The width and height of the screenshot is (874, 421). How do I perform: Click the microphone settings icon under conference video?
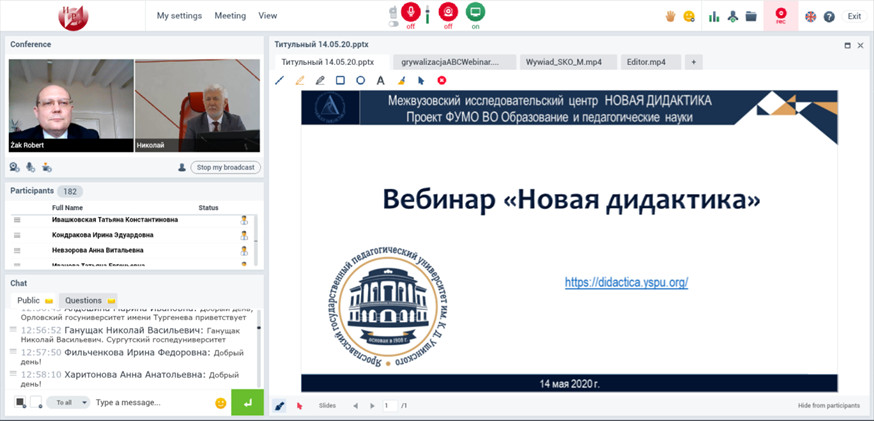31,166
